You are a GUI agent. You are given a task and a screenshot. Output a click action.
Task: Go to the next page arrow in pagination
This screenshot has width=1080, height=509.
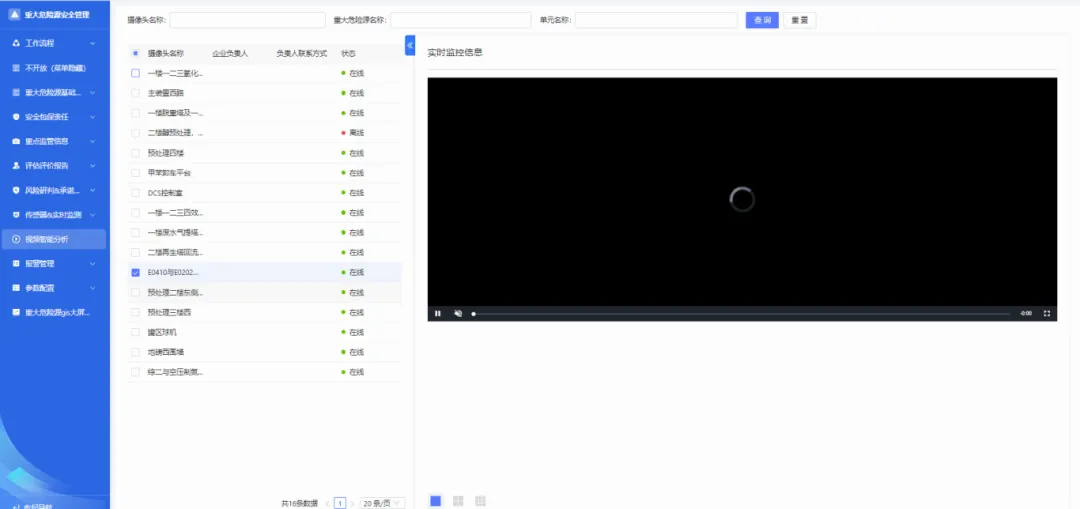[x=352, y=503]
